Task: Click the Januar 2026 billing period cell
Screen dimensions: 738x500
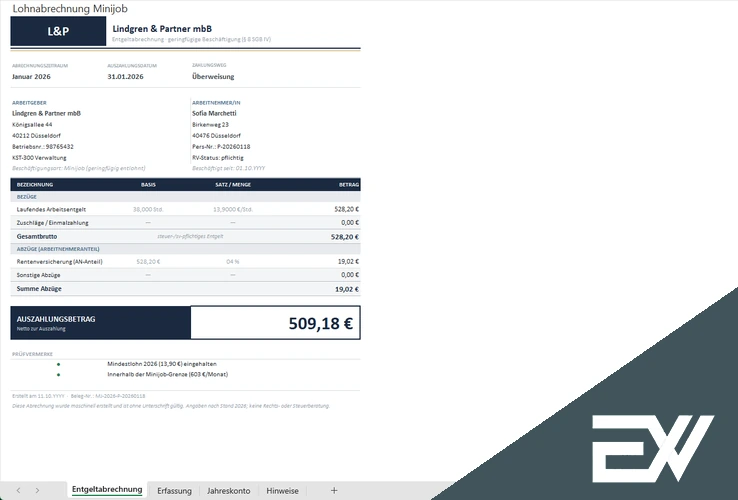Action: (x=31, y=76)
